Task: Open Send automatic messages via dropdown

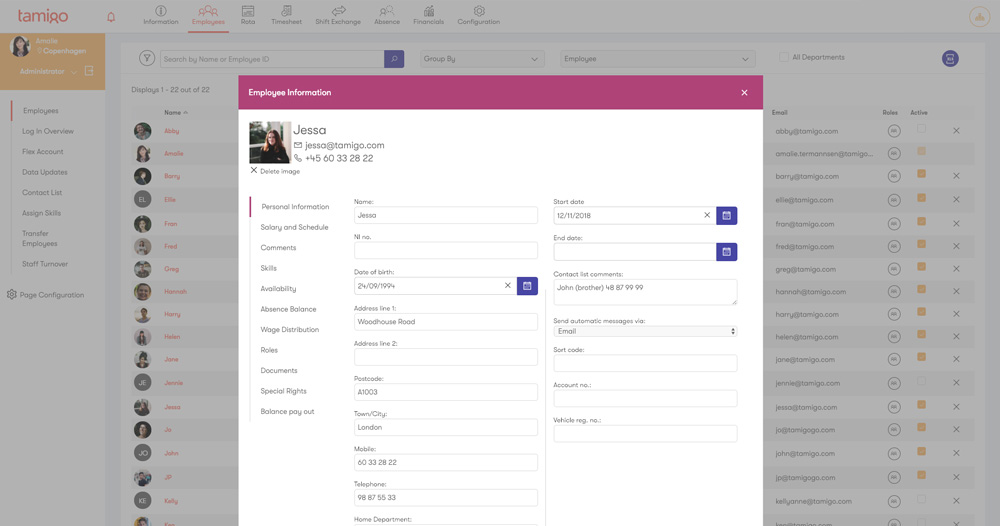Action: 645,331
